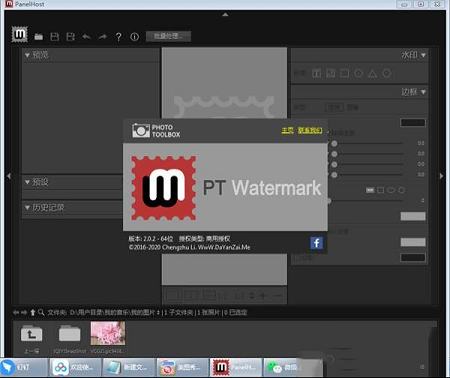The image size is (450, 378).
Task: Click the bottom of four border sliders
Action: coord(334,175)
